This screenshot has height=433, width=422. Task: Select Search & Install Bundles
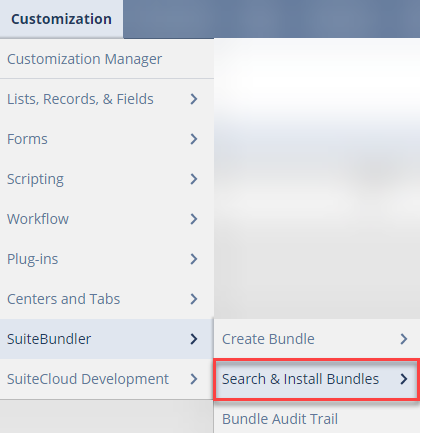coord(317,379)
